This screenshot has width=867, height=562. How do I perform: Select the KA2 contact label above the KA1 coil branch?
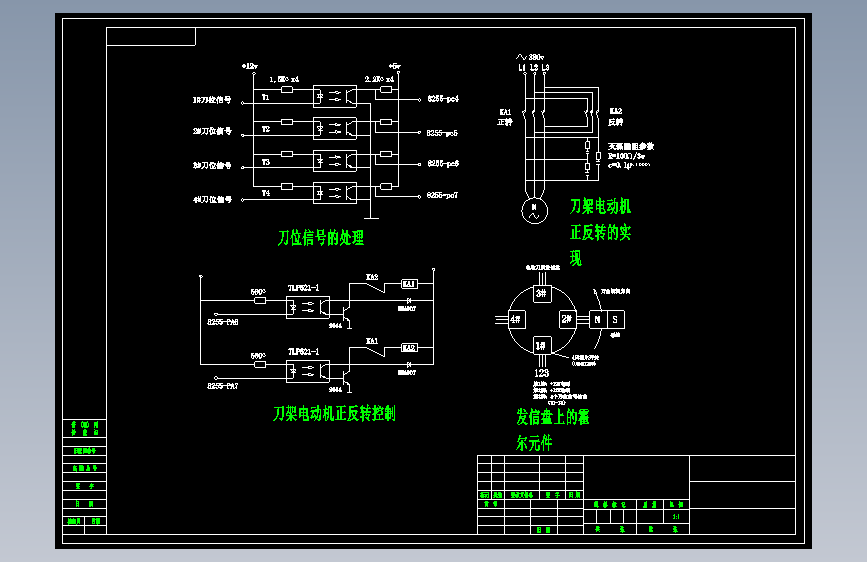372,277
